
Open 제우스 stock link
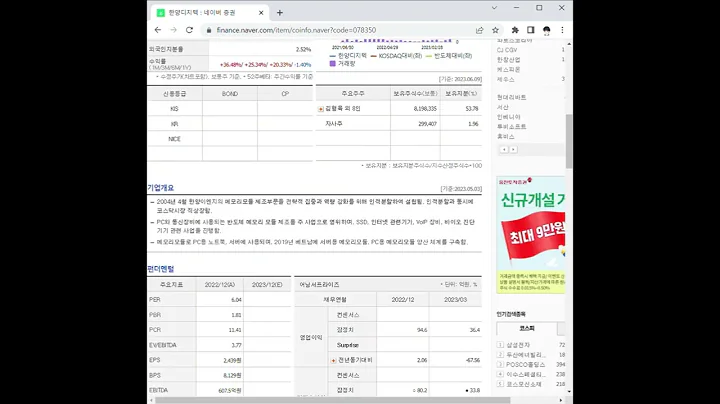tap(506, 79)
